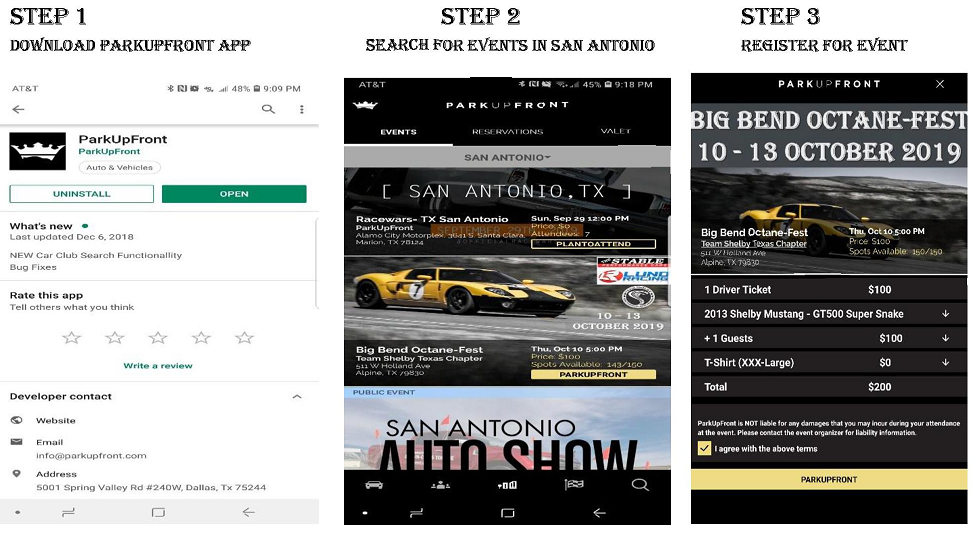Screen dimensions: 977x543
Task: Open the Racewars- TX San Antonio event
Action: click(x=432, y=219)
